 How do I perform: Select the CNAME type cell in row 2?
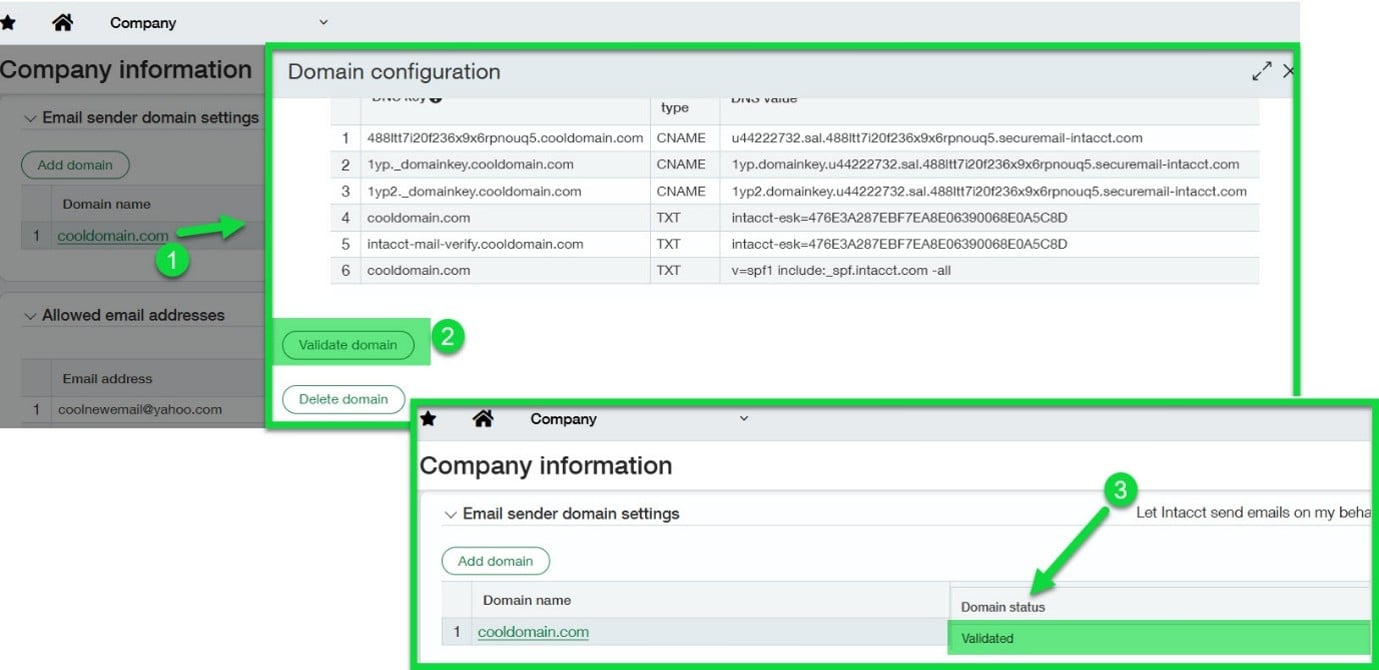[685, 164]
